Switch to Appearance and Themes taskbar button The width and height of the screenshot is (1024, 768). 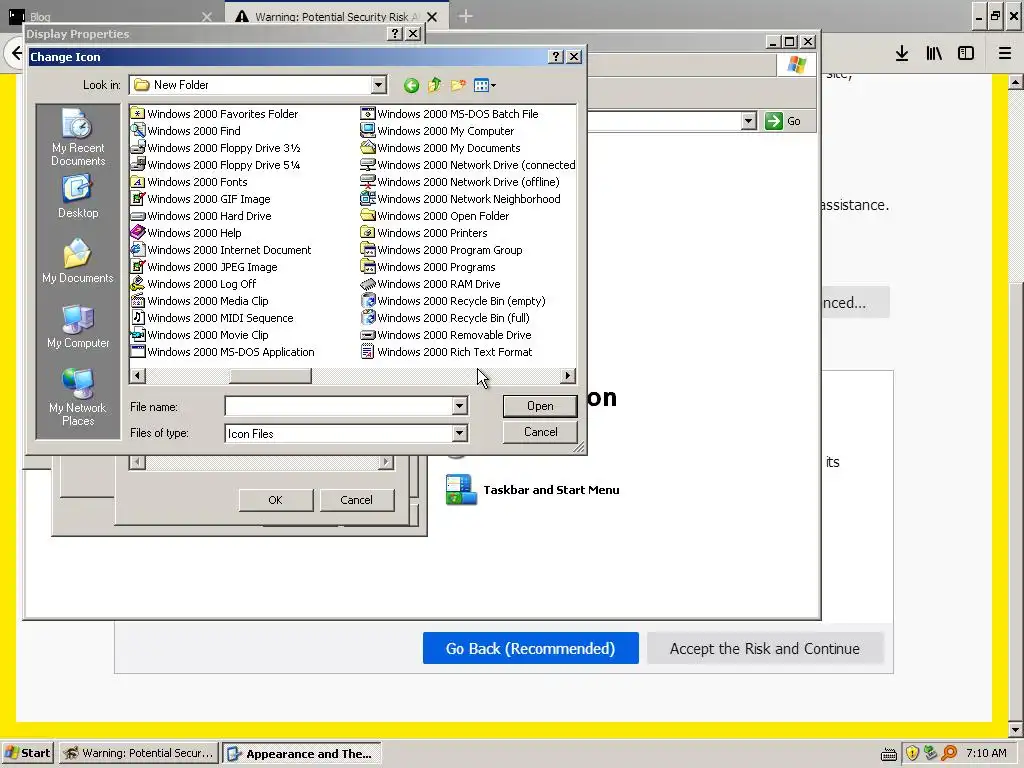[x=301, y=753]
